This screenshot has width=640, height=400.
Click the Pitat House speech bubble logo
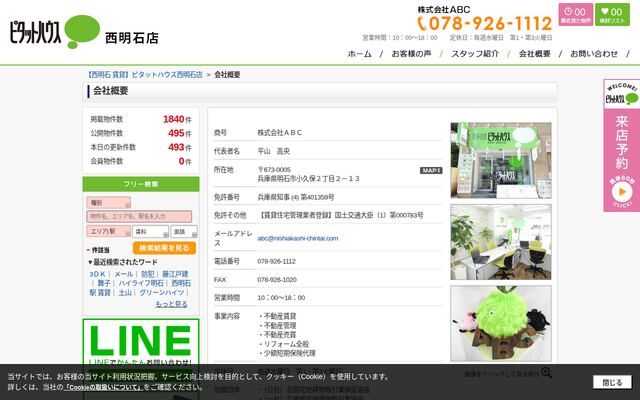pyautogui.click(x=55, y=32)
